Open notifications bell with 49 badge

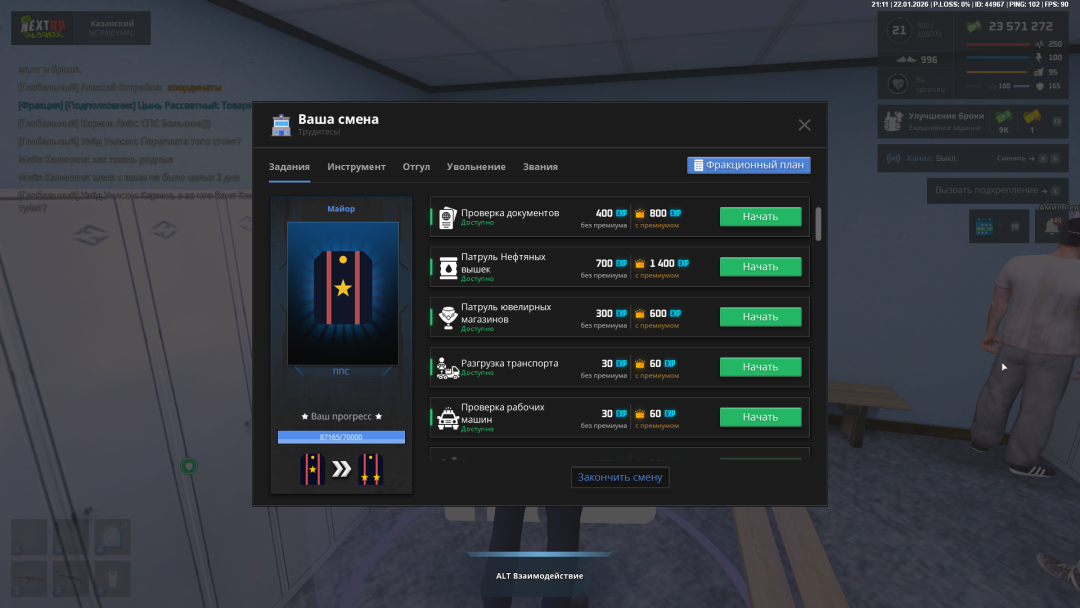click(1051, 227)
